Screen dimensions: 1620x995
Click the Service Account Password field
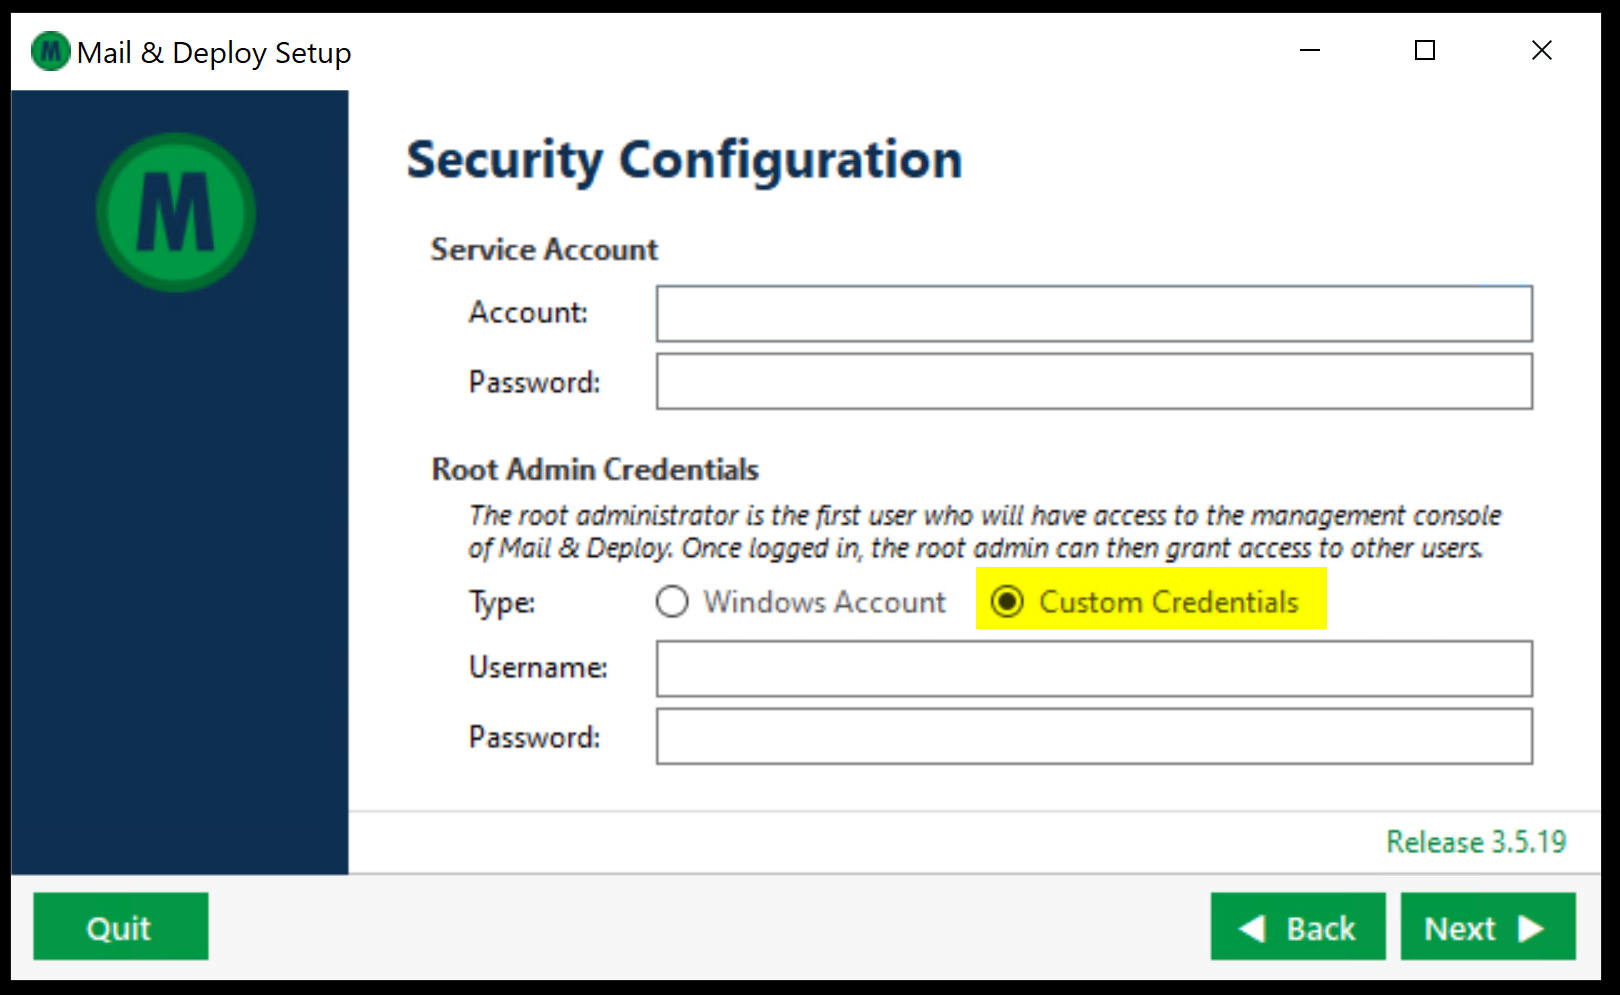tap(1093, 382)
